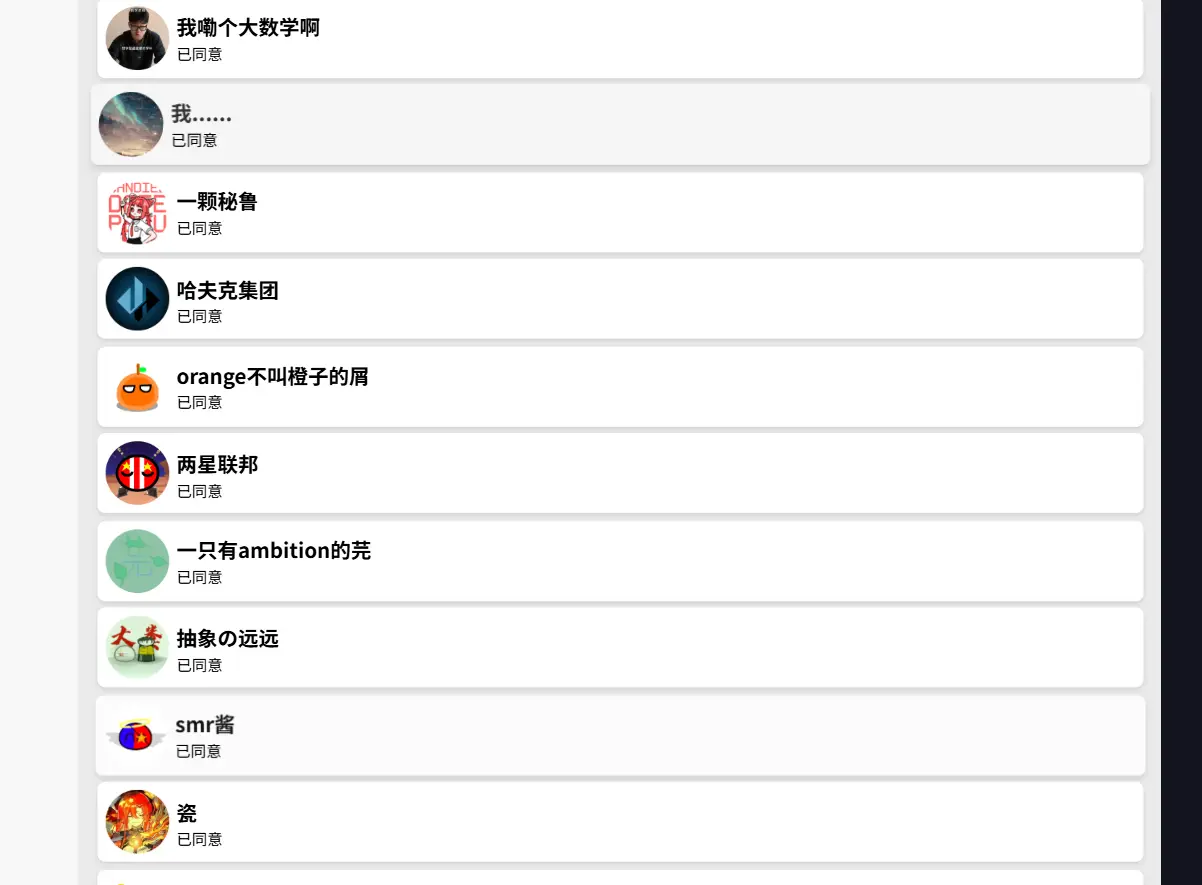The height and width of the screenshot is (885, 1202).
Task: Click the name 一颗秘鲁
Action: click(x=217, y=202)
